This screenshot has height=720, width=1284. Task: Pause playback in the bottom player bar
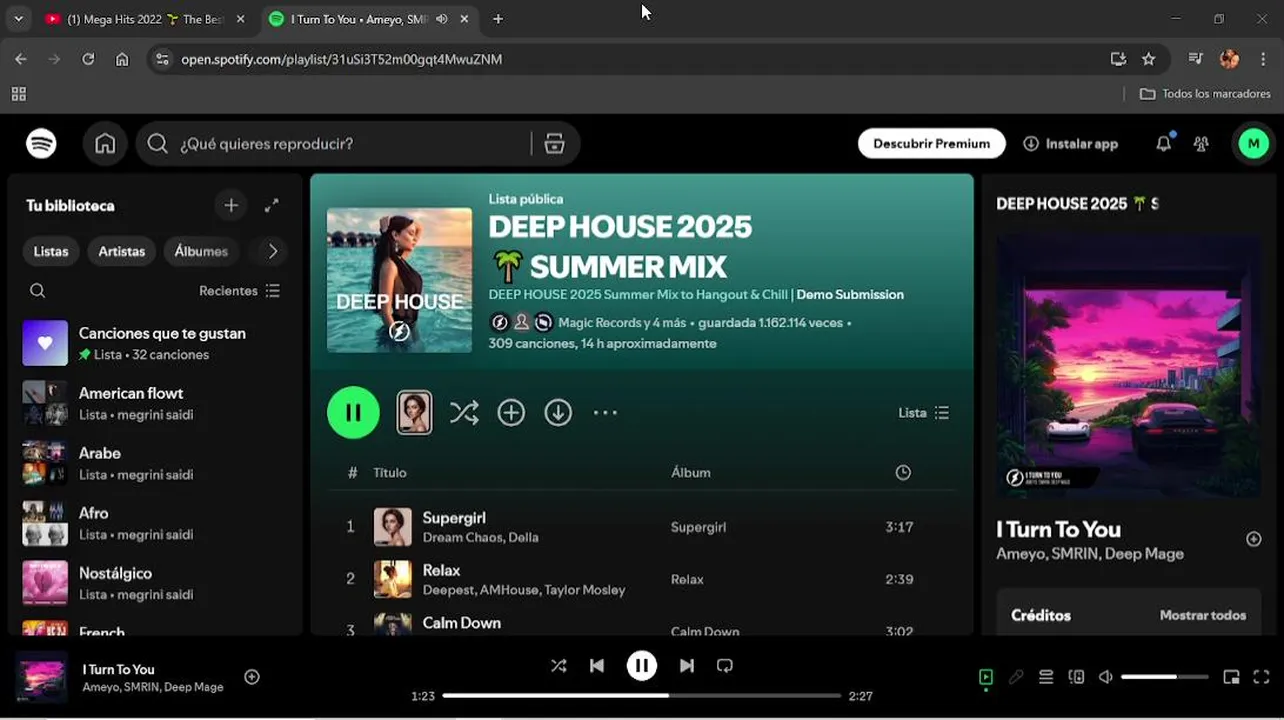[x=642, y=665]
